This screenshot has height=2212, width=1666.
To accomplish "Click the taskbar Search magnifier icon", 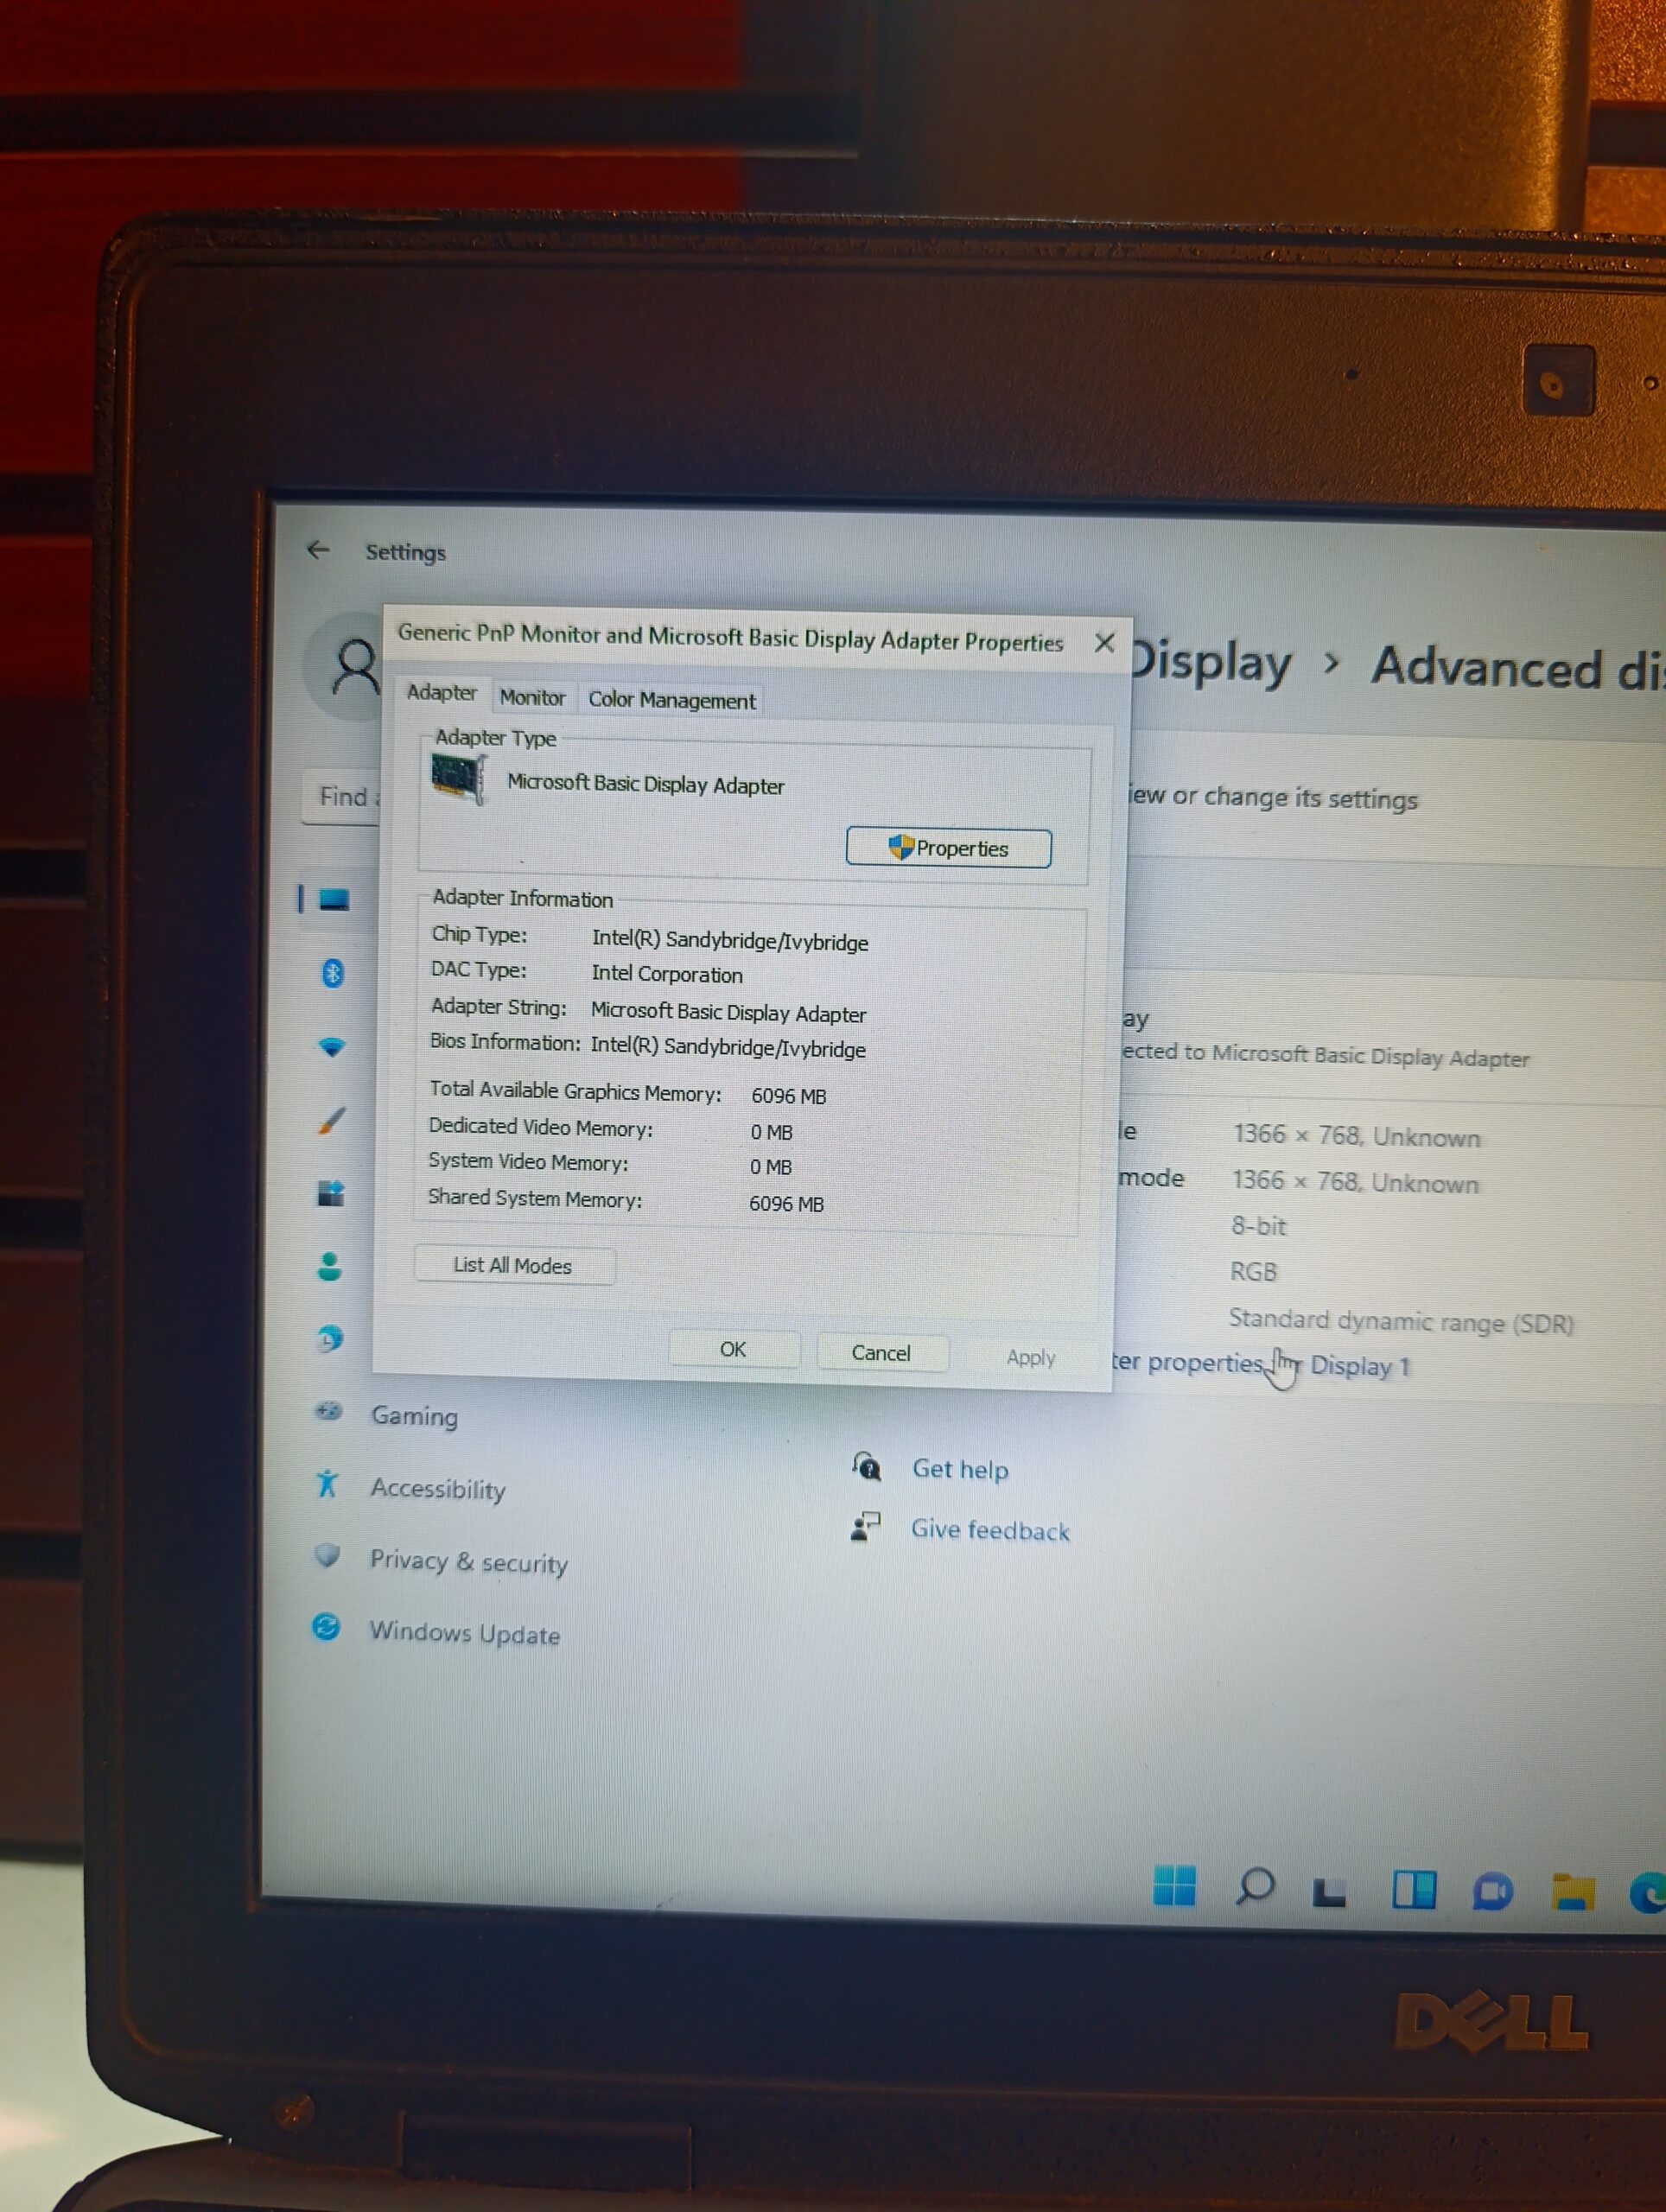I will tap(1255, 1887).
